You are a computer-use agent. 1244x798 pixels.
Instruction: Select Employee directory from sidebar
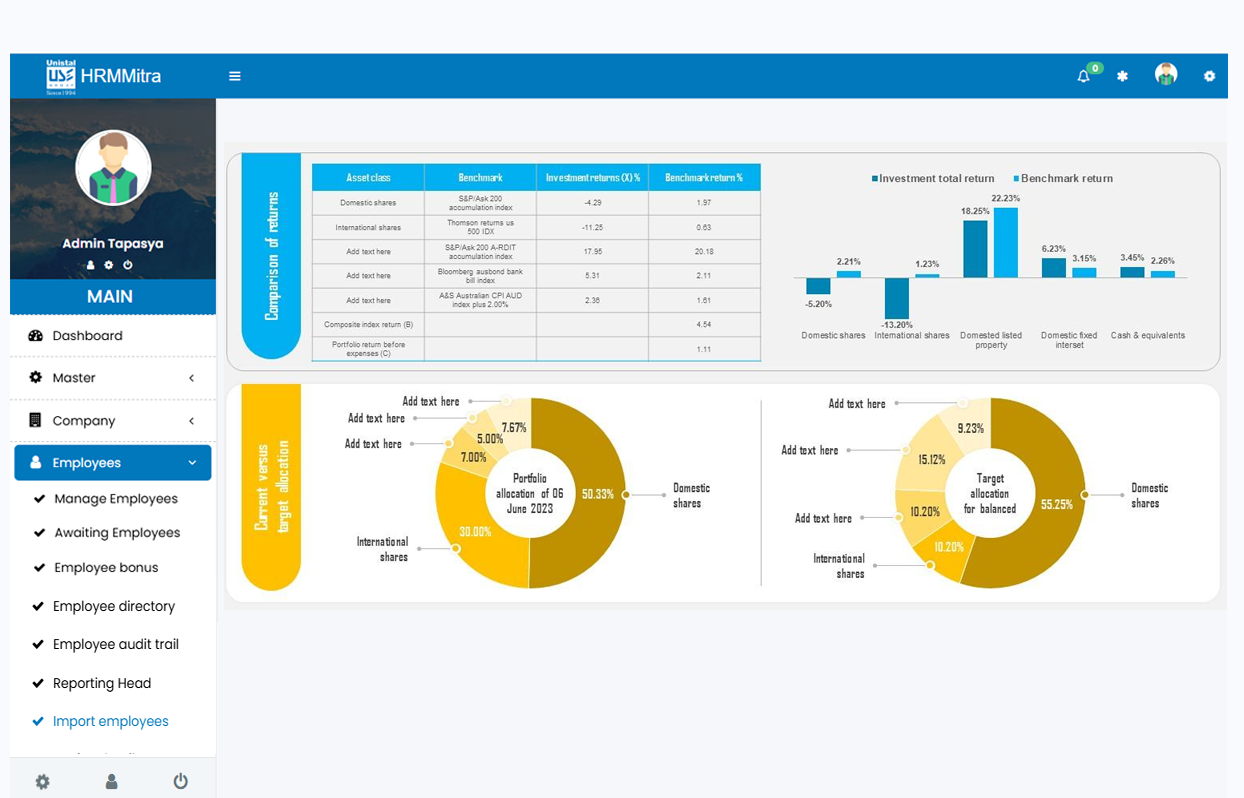click(x=113, y=607)
